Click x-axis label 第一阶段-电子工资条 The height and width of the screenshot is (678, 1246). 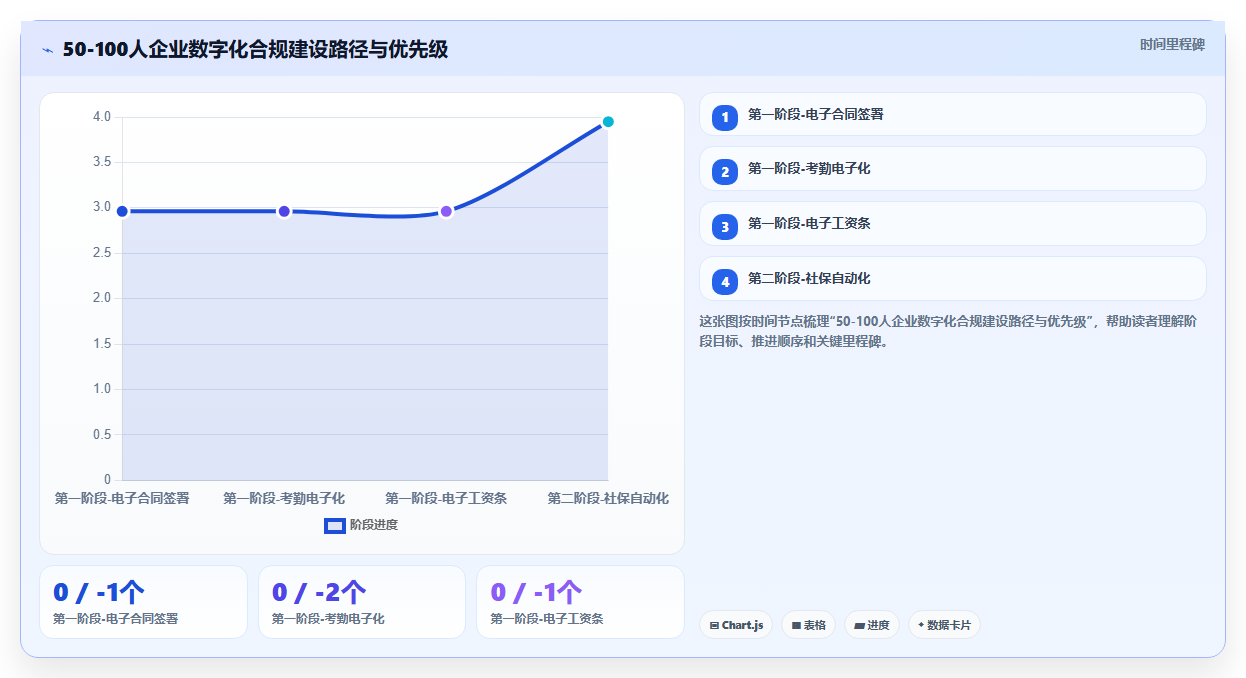[446, 498]
